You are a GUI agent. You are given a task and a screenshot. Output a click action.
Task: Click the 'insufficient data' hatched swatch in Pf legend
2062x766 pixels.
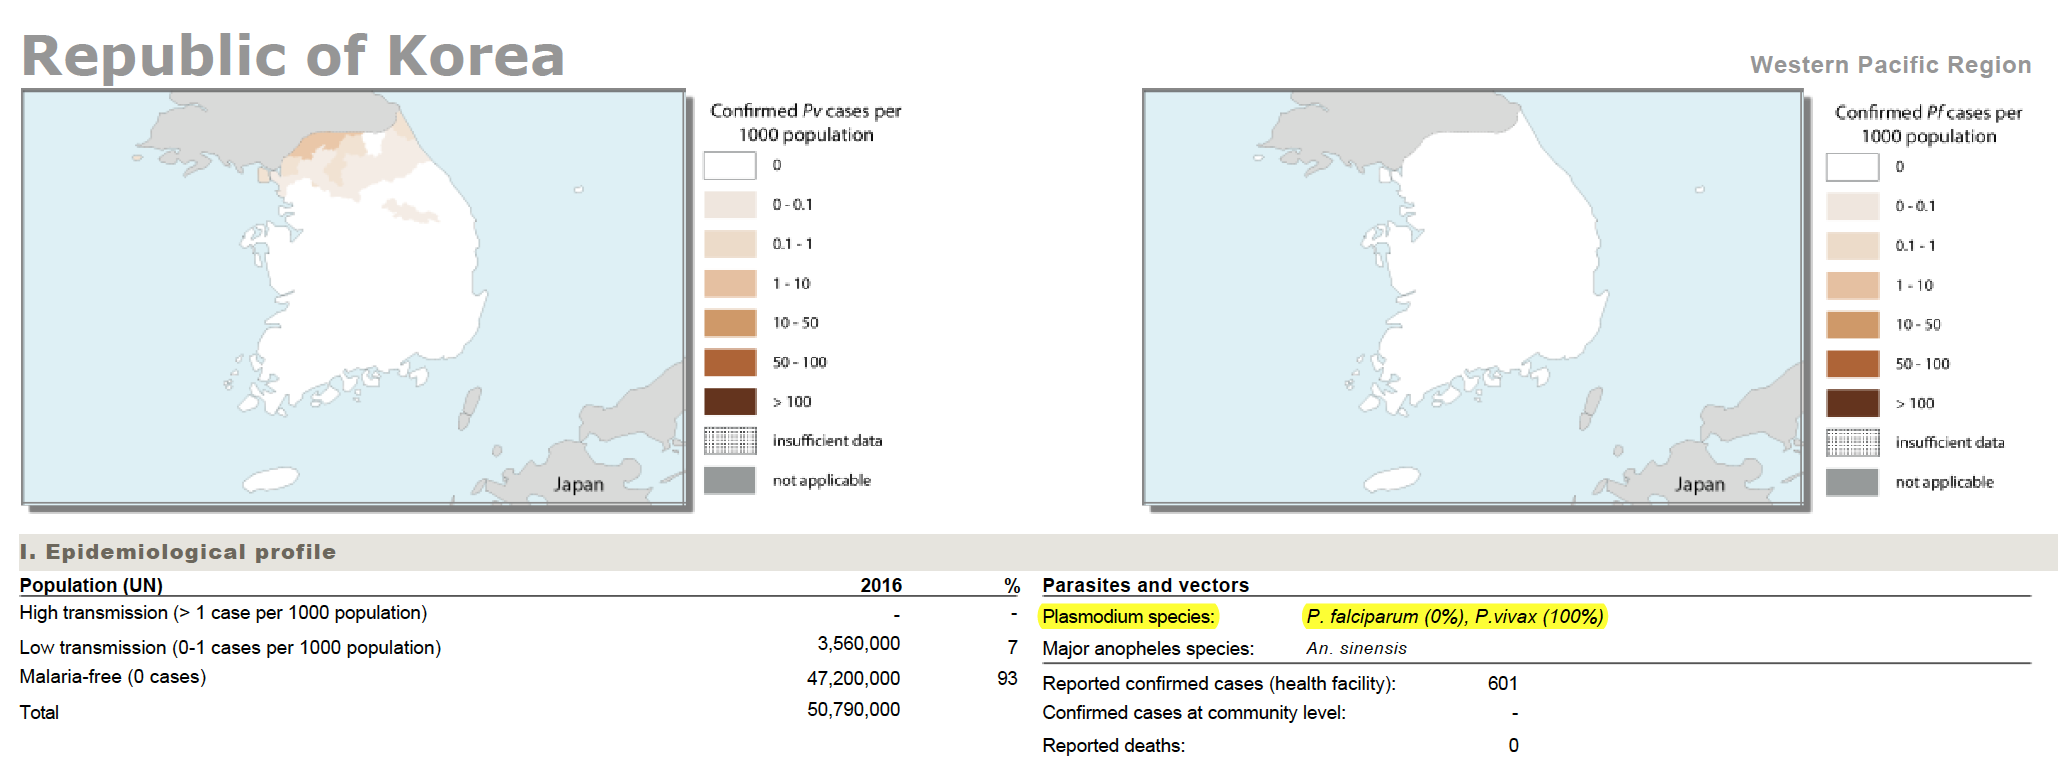click(x=1852, y=442)
